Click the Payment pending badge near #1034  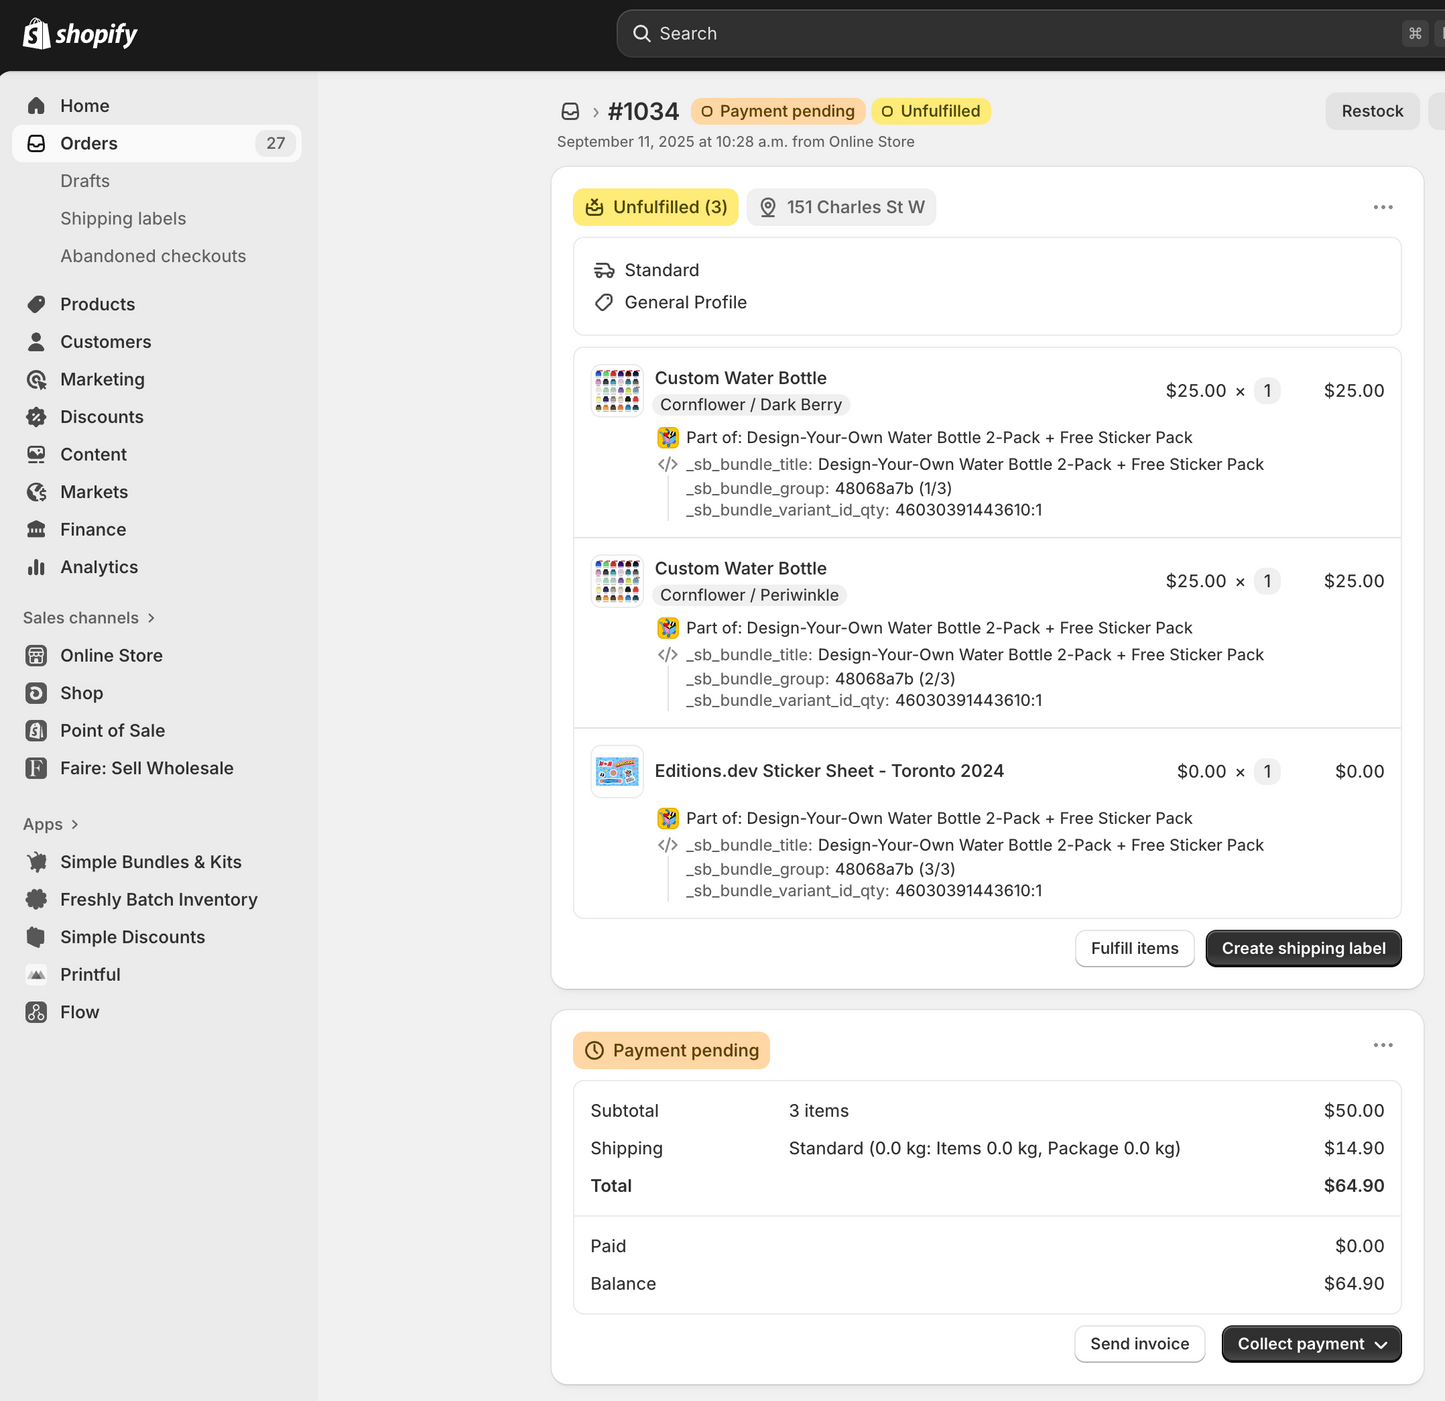click(x=778, y=111)
